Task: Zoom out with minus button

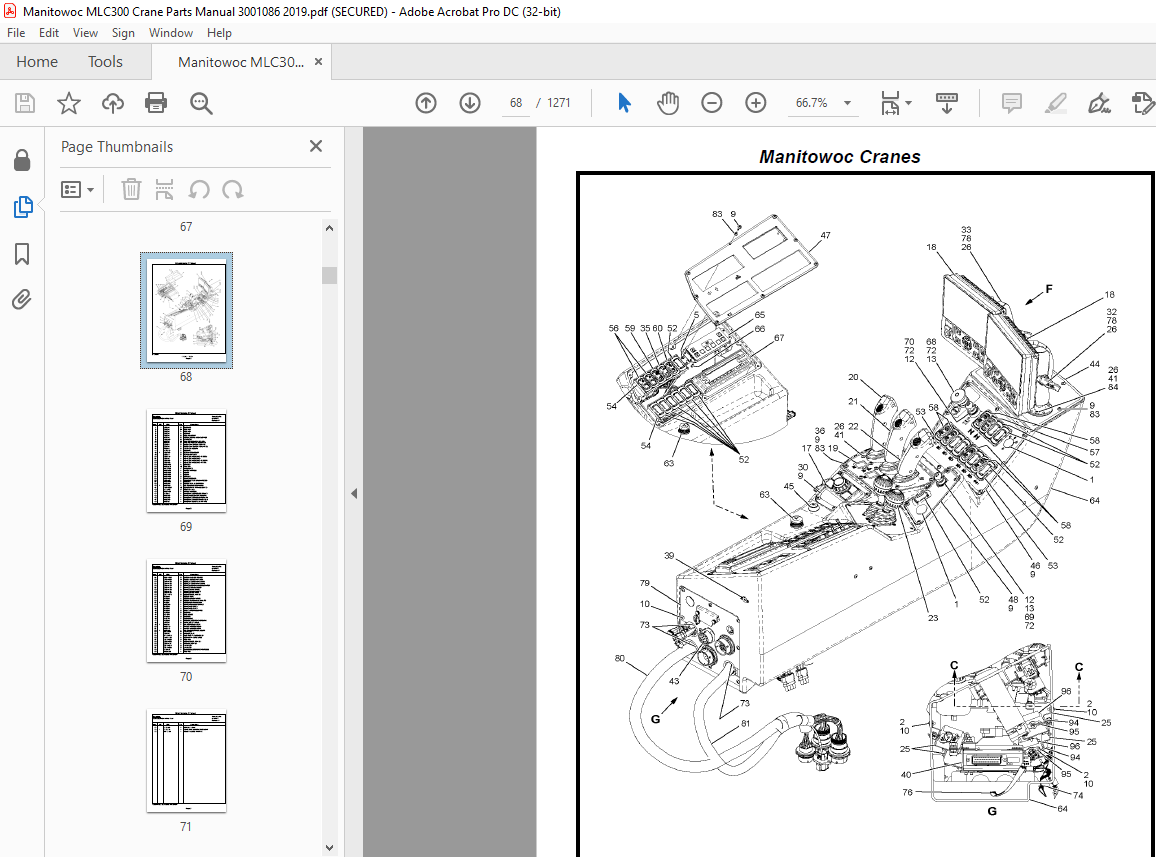Action: (711, 103)
